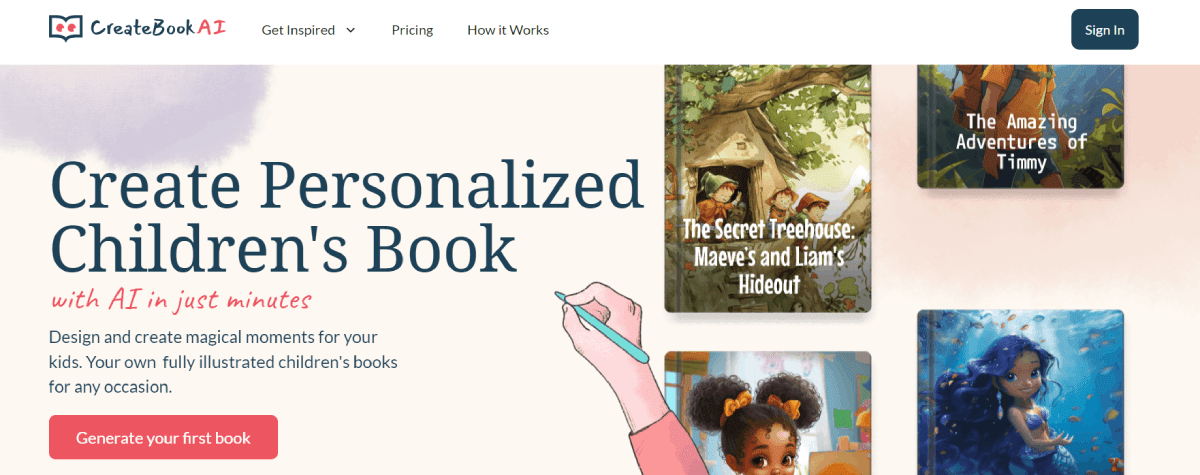Click Generate your first book button
The height and width of the screenshot is (475, 1200).
[163, 437]
